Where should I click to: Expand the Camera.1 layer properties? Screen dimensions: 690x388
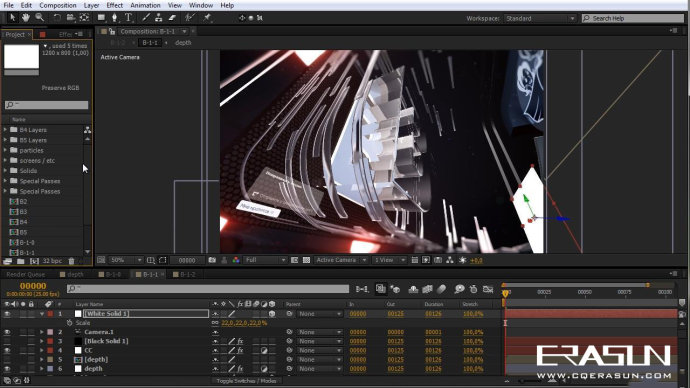coord(42,332)
